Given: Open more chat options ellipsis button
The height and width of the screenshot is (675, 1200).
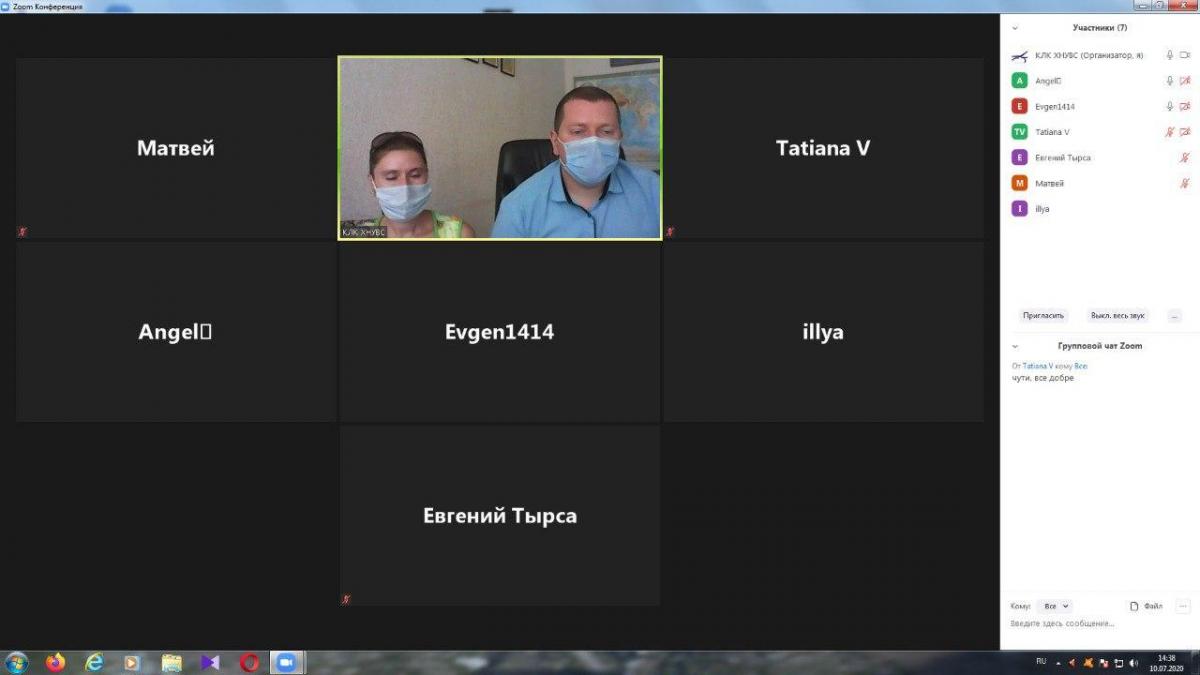Looking at the screenshot, I should (x=1183, y=606).
